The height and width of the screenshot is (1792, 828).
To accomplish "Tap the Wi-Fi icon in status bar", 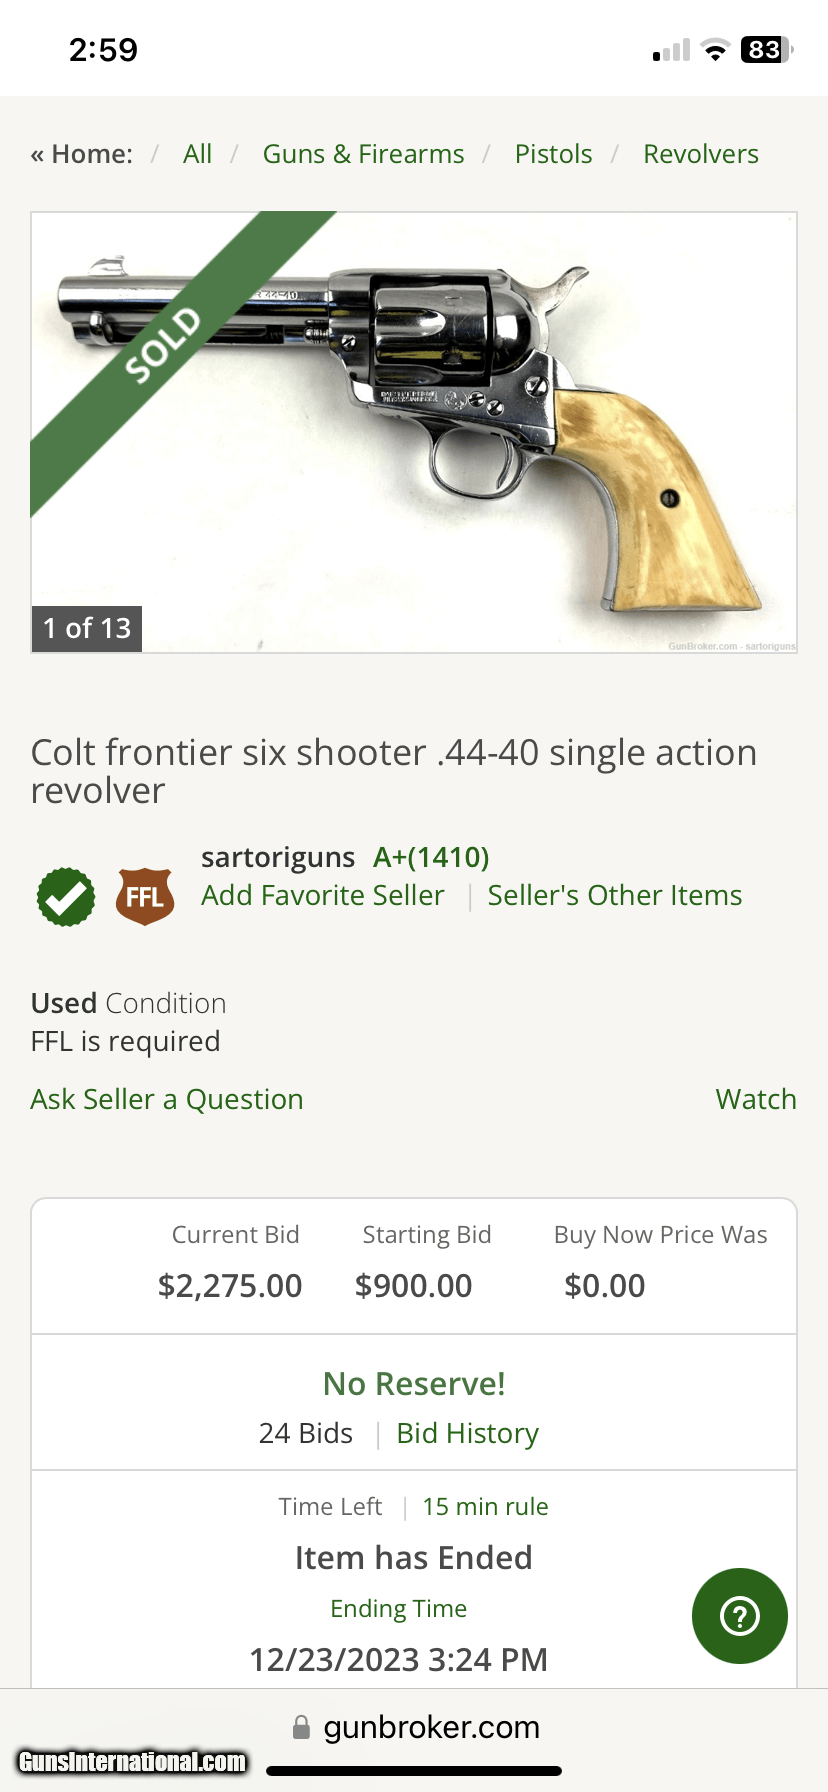I will coord(715,50).
